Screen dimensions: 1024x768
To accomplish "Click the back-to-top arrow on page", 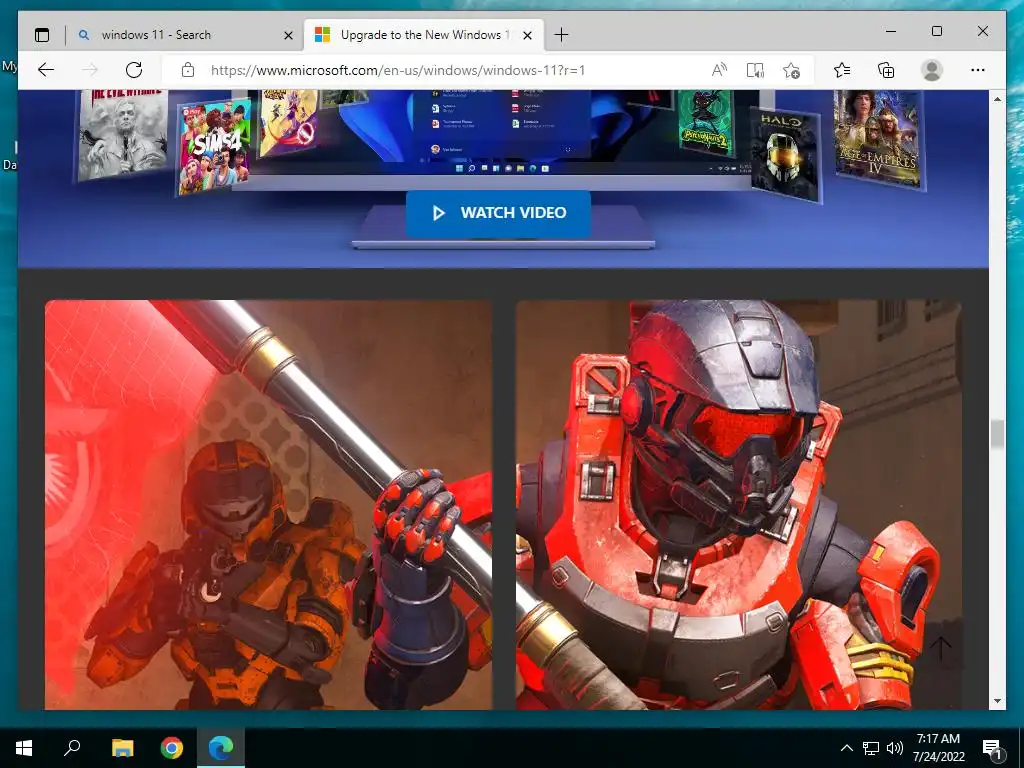I will [940, 650].
